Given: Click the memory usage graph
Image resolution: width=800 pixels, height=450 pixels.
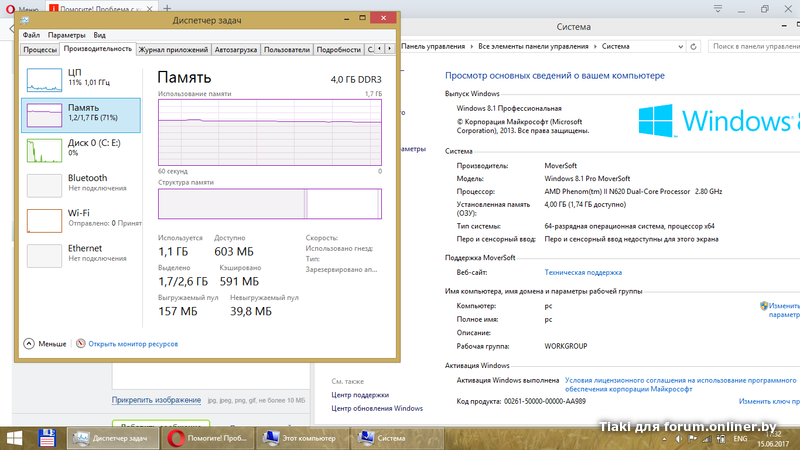Looking at the screenshot, I should tap(270, 132).
